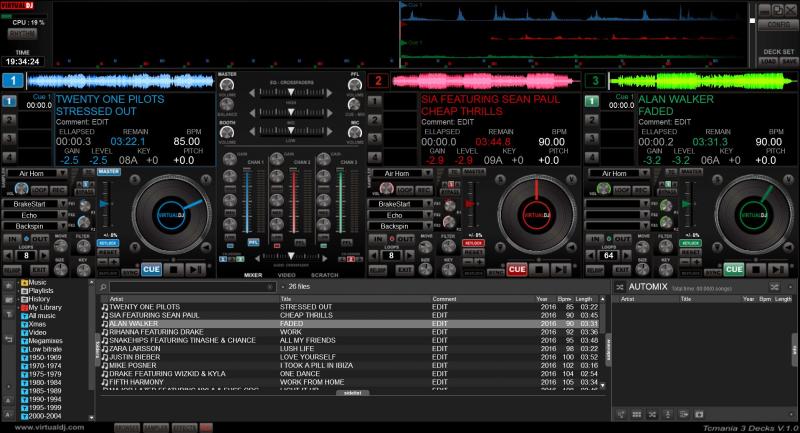Toggle PFL for mixer channel 3
Image resolution: width=800 pixels, height=433 pixels.
[x=347, y=243]
